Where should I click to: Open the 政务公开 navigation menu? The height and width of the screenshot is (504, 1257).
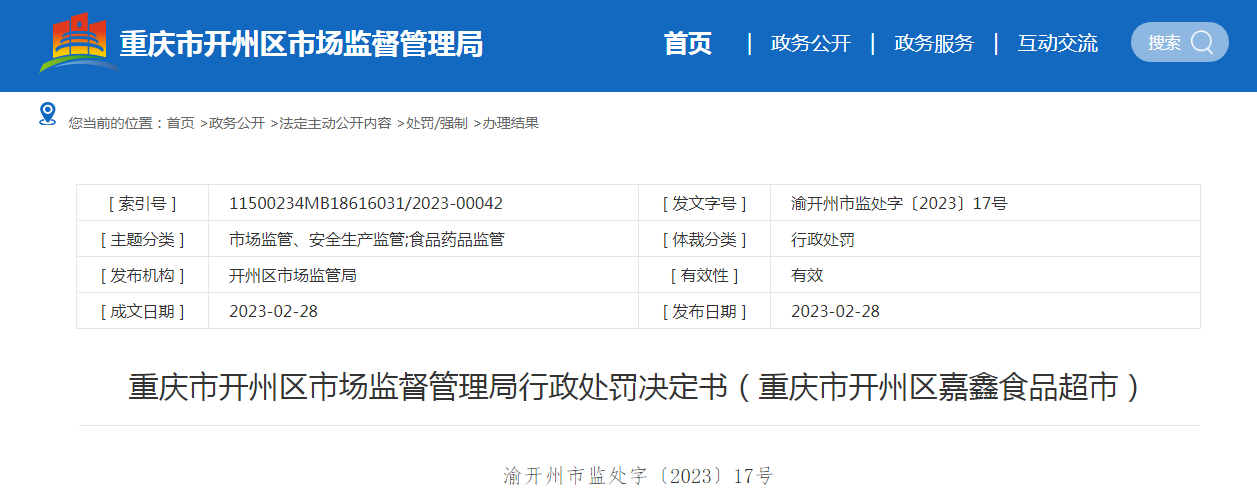pyautogui.click(x=811, y=43)
